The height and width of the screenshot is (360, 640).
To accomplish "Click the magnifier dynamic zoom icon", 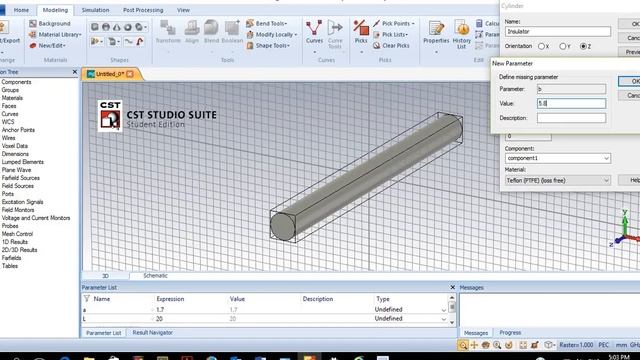I will [497, 345].
